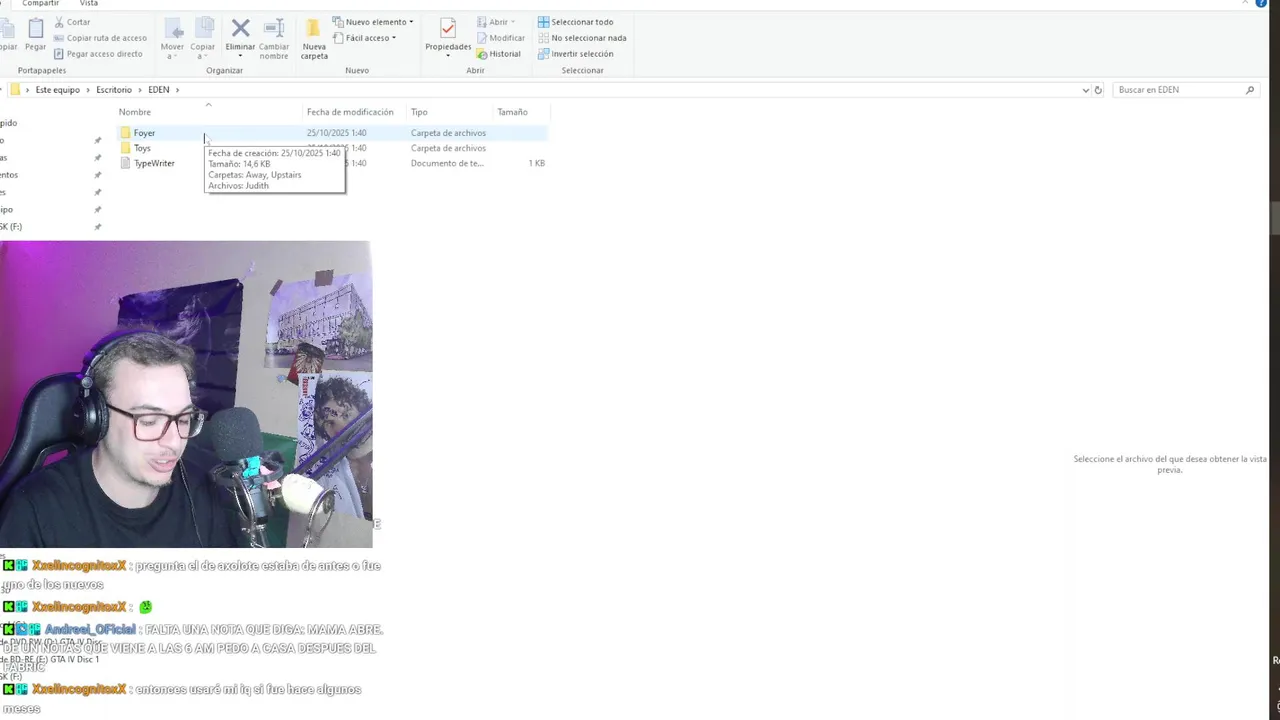1280x720 pixels.
Task: Expand the chevron after EDEN in path
Action: pos(177,90)
